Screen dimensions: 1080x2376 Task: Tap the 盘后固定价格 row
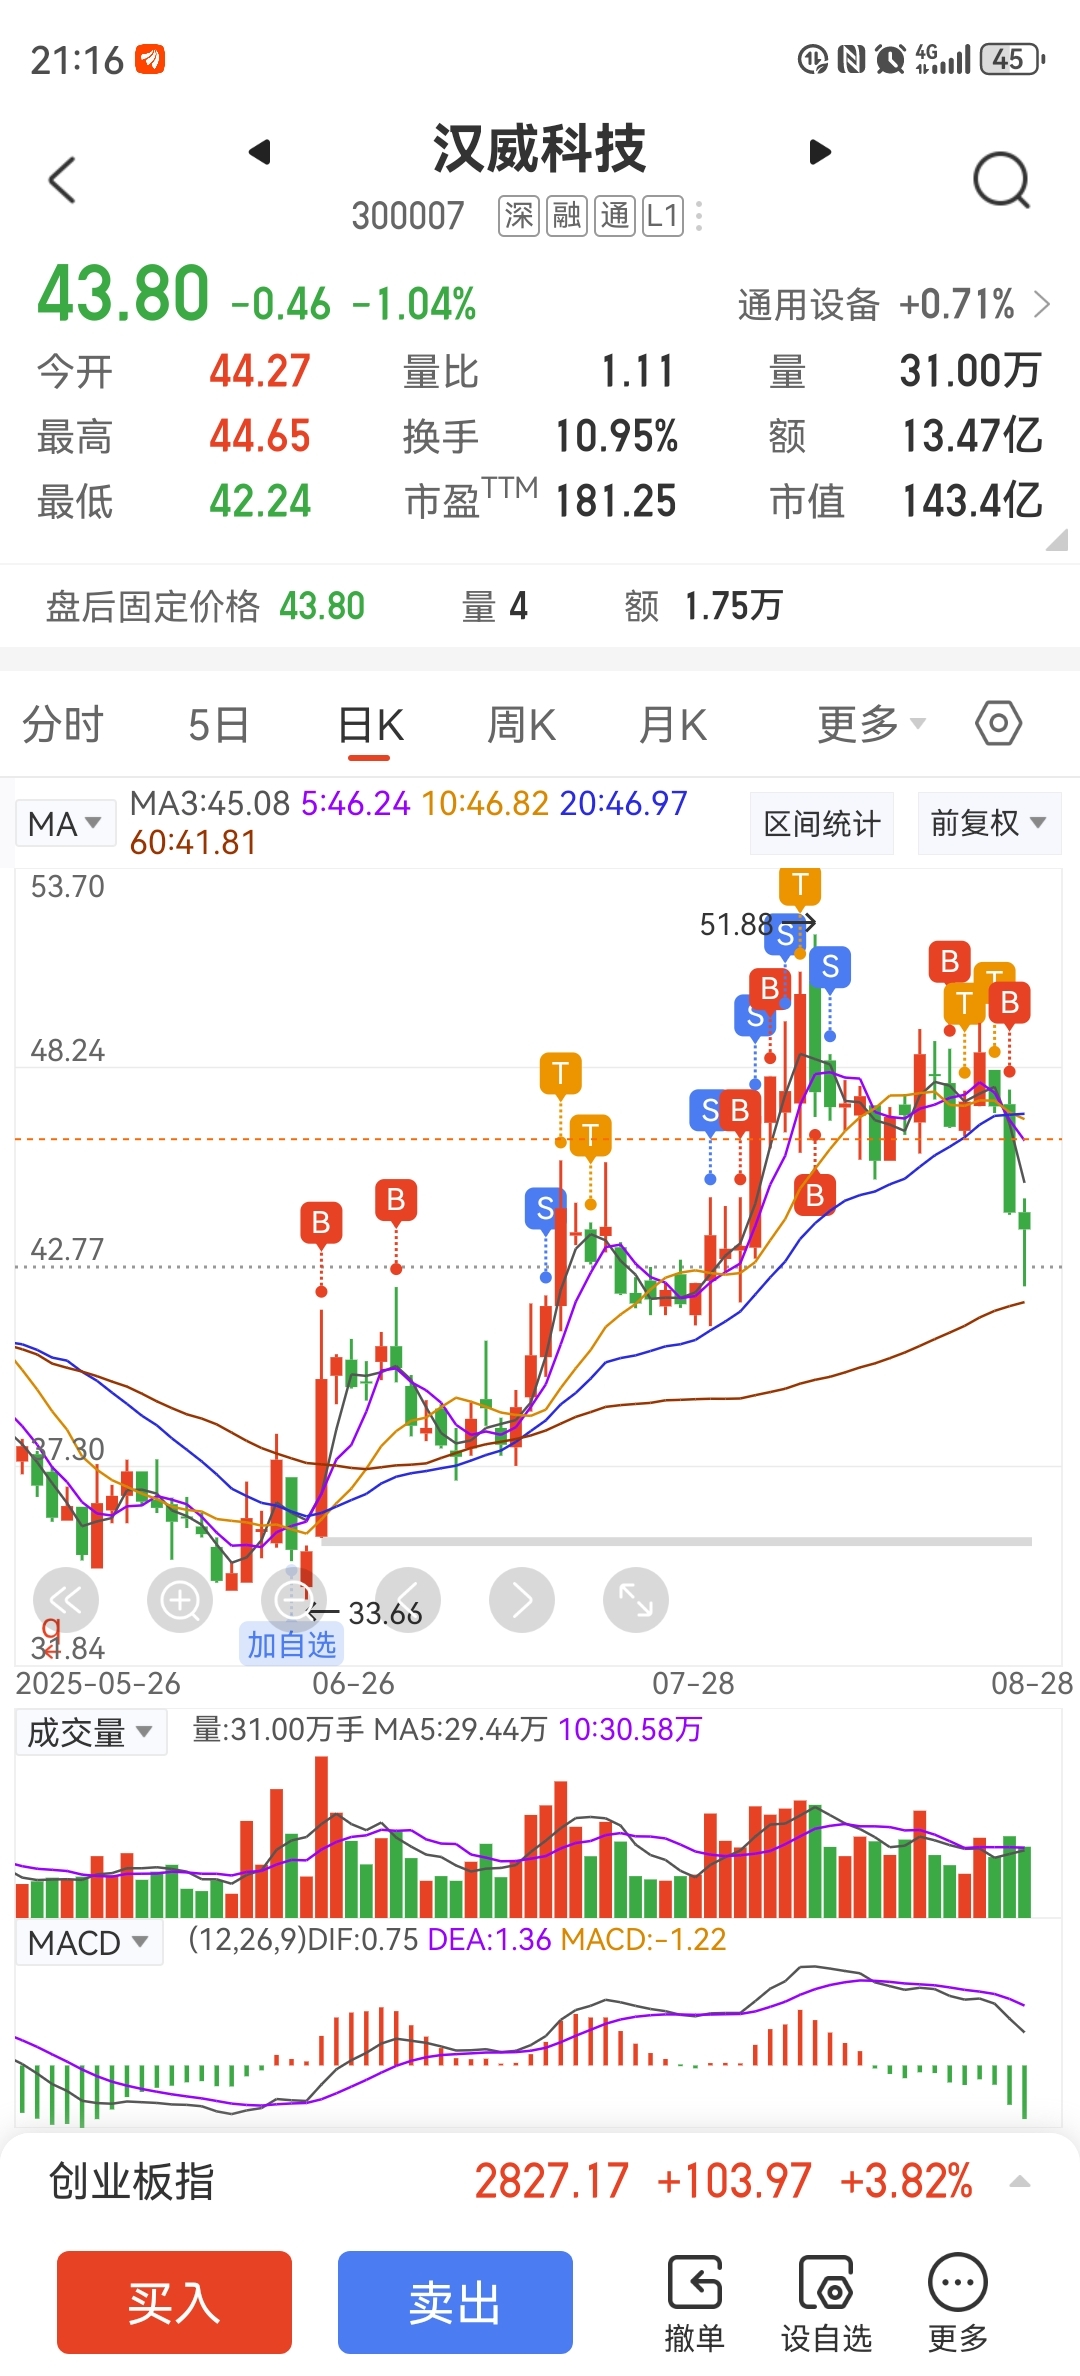point(540,606)
